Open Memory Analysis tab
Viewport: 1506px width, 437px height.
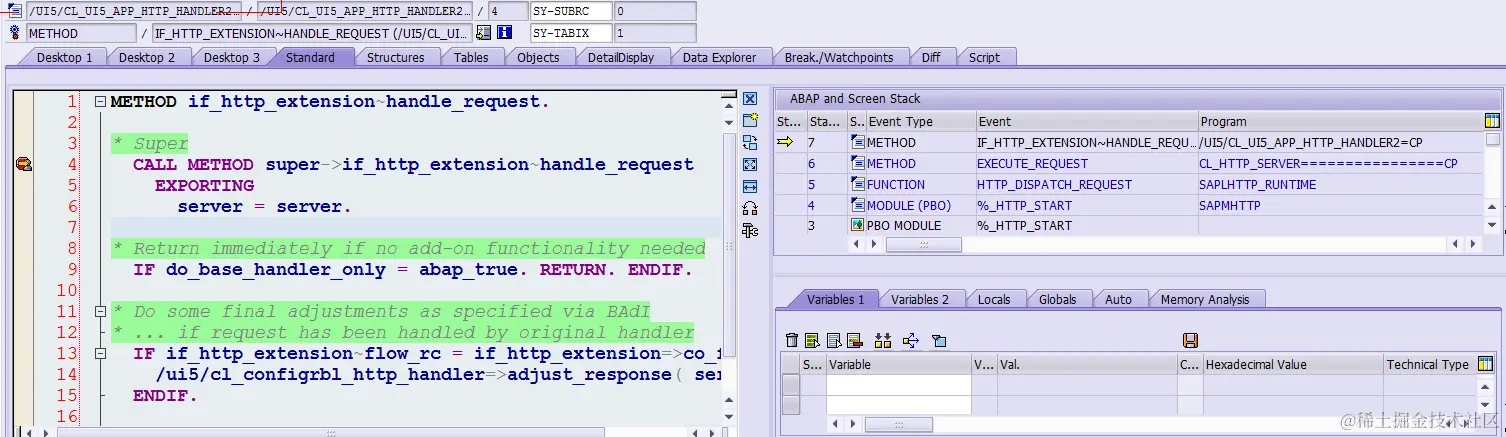coord(1204,299)
